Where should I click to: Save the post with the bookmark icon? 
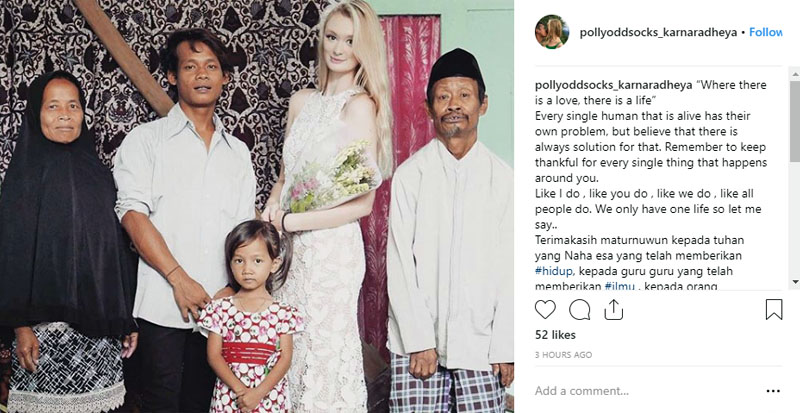tap(773, 309)
